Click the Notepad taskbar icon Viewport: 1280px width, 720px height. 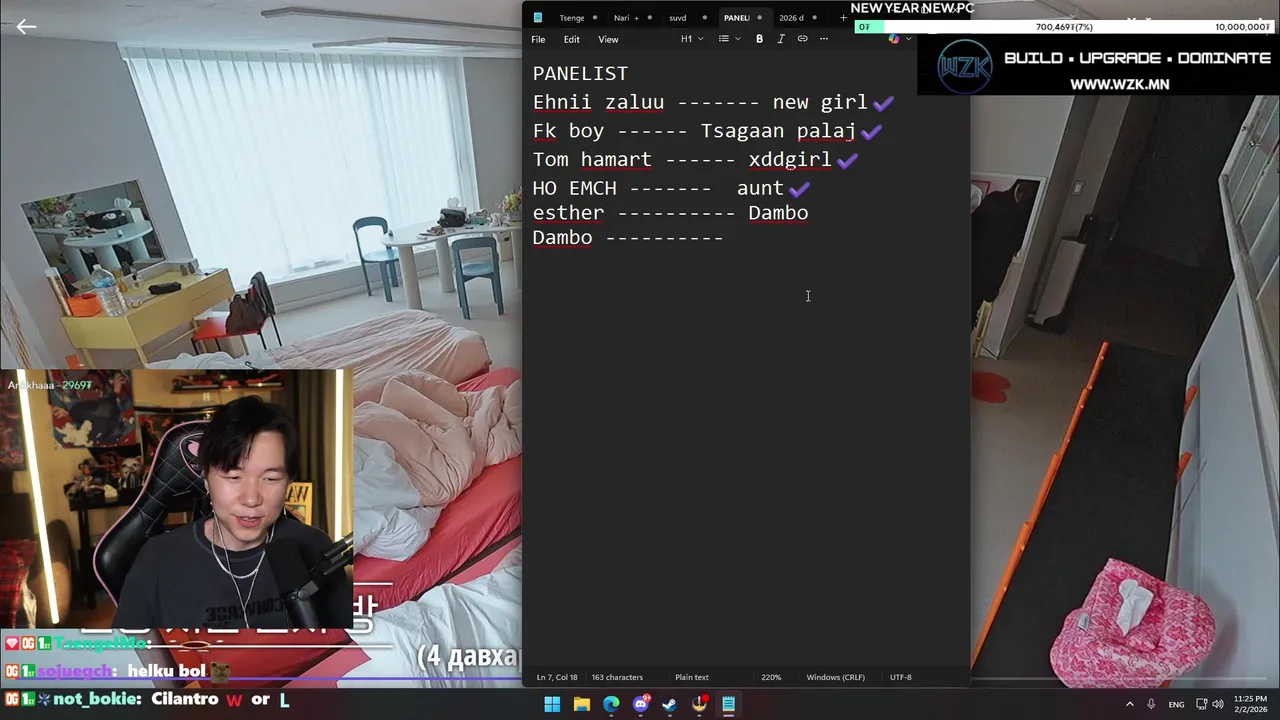coord(729,704)
